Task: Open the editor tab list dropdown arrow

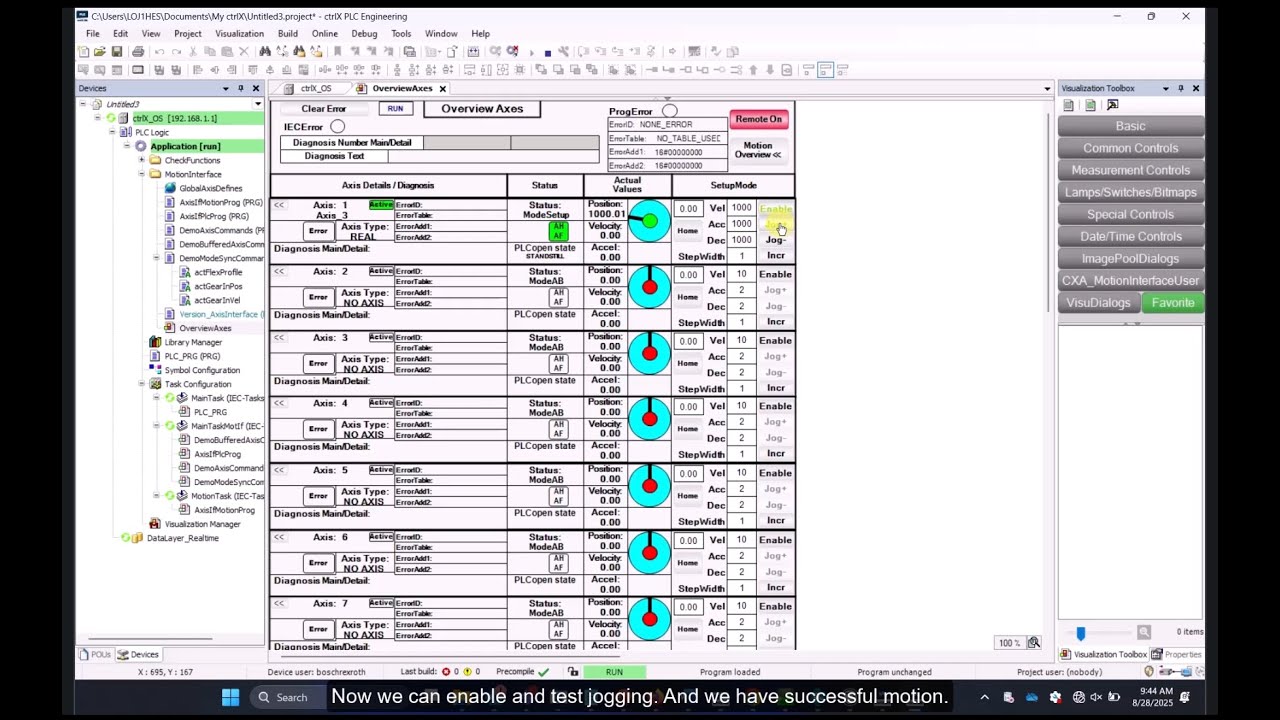Action: pos(1047,89)
